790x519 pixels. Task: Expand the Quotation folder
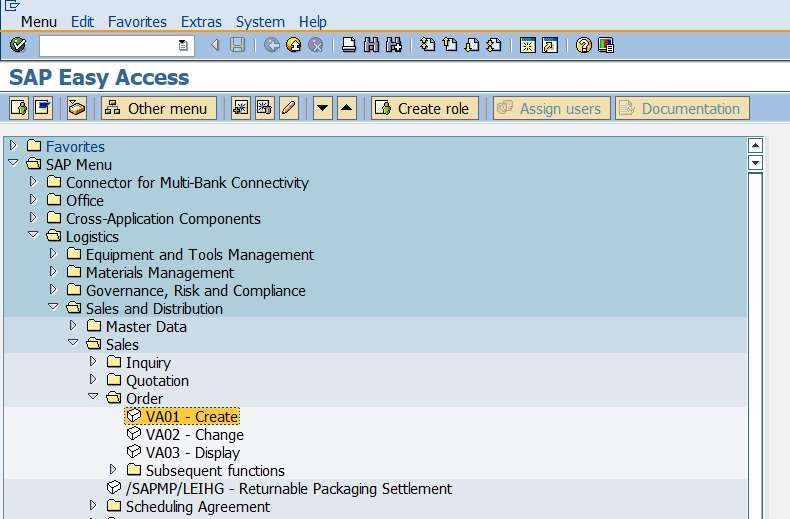coord(93,379)
